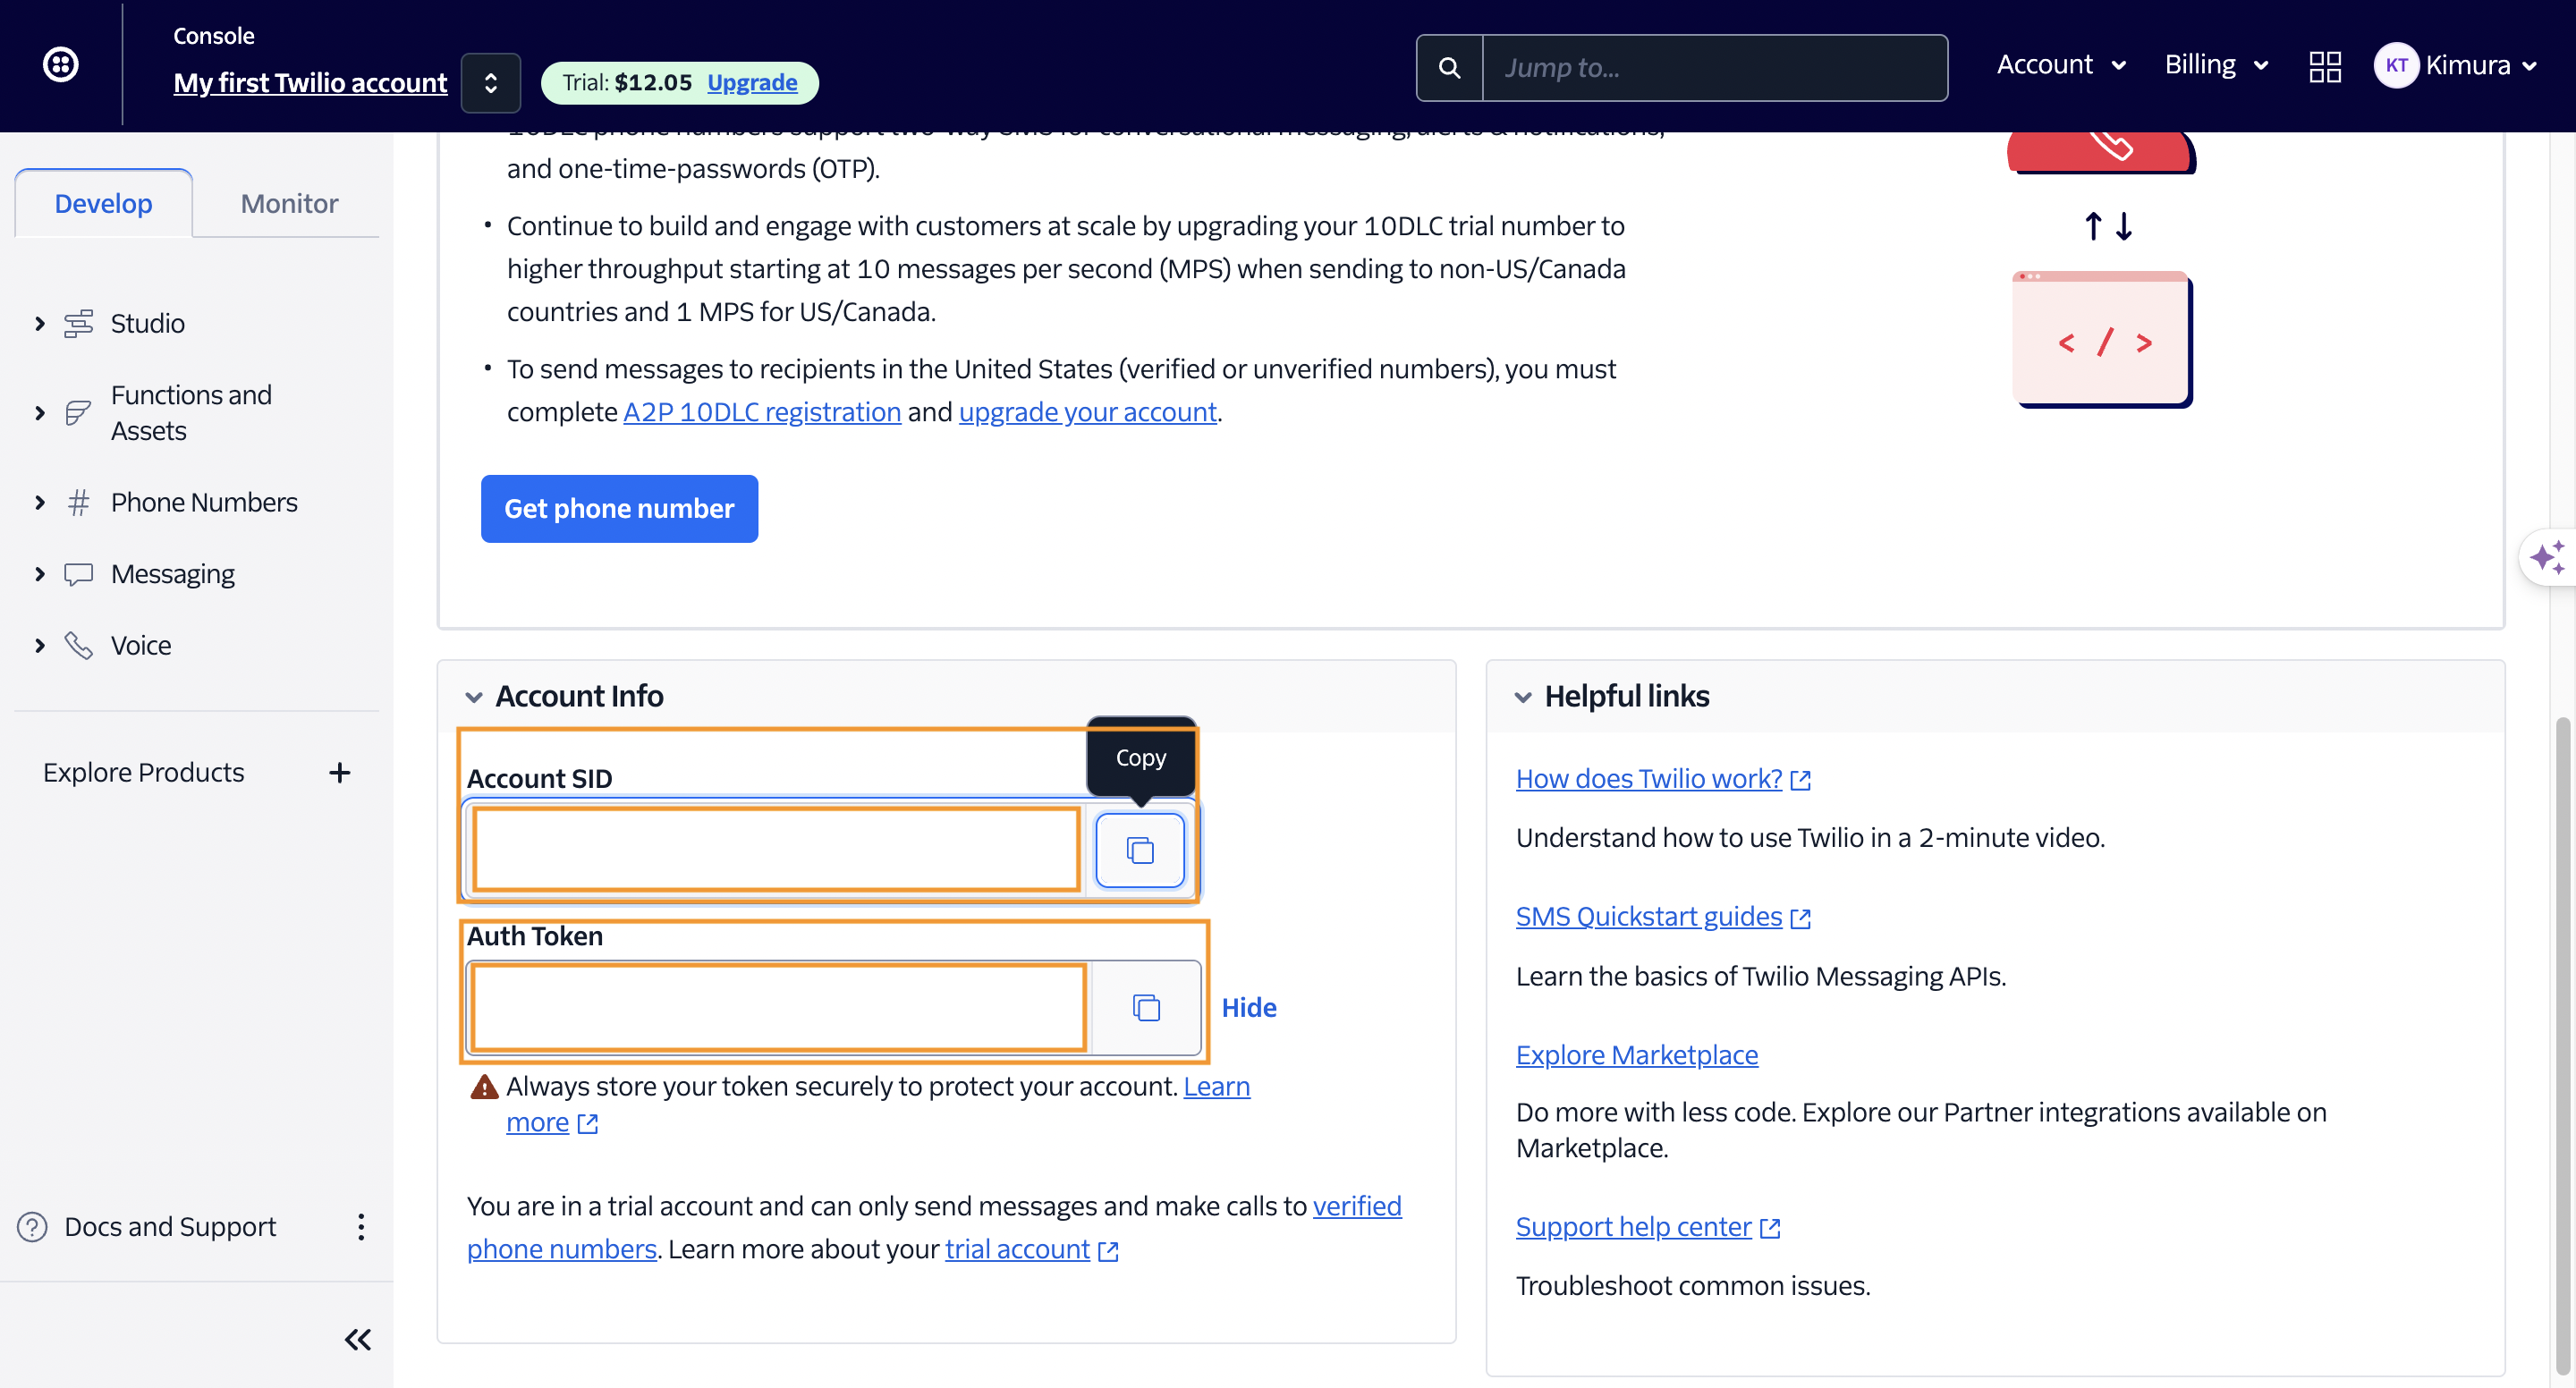Image resolution: width=2576 pixels, height=1388 pixels.
Task: Open Studio in the sidebar
Action: [148, 323]
